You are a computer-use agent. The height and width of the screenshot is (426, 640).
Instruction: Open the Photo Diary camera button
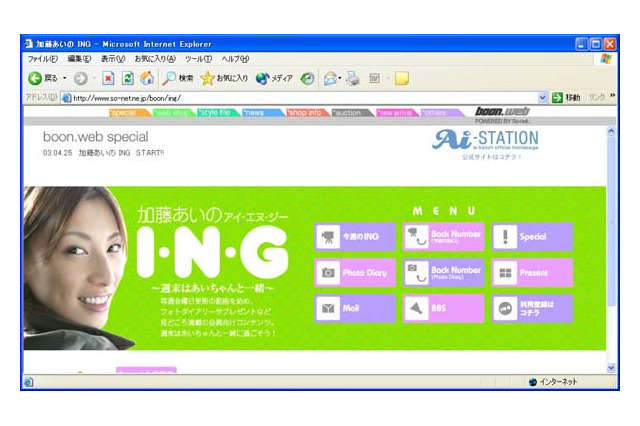(x=354, y=272)
